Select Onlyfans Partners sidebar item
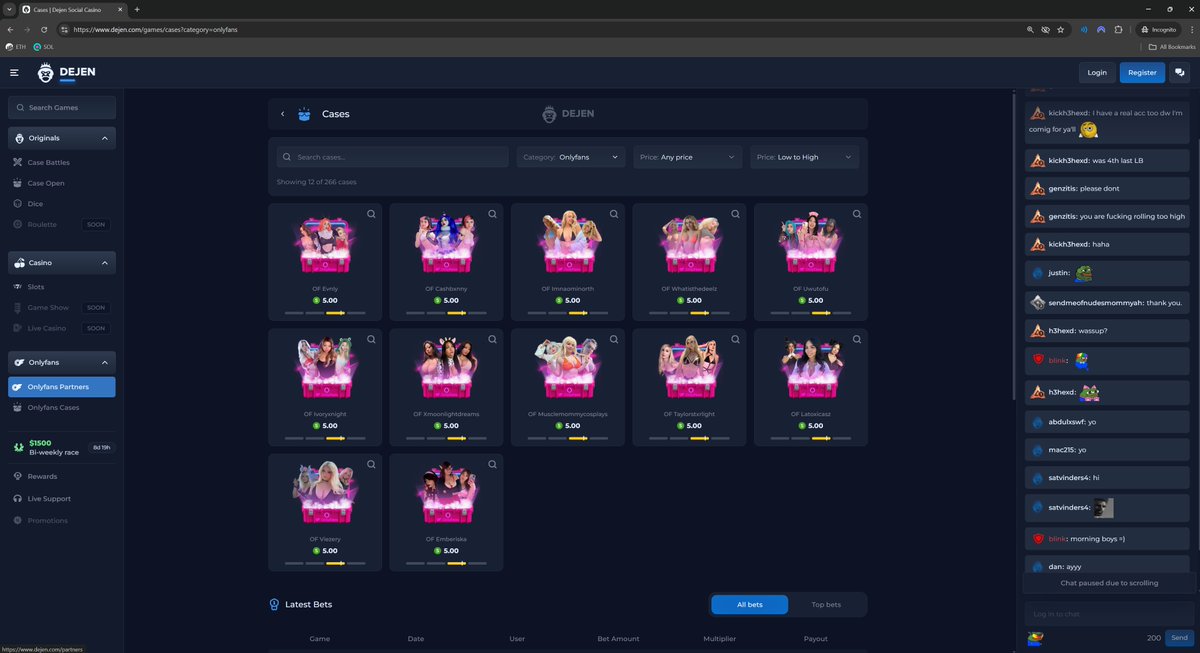Viewport: 1200px width, 653px height. [x=62, y=387]
